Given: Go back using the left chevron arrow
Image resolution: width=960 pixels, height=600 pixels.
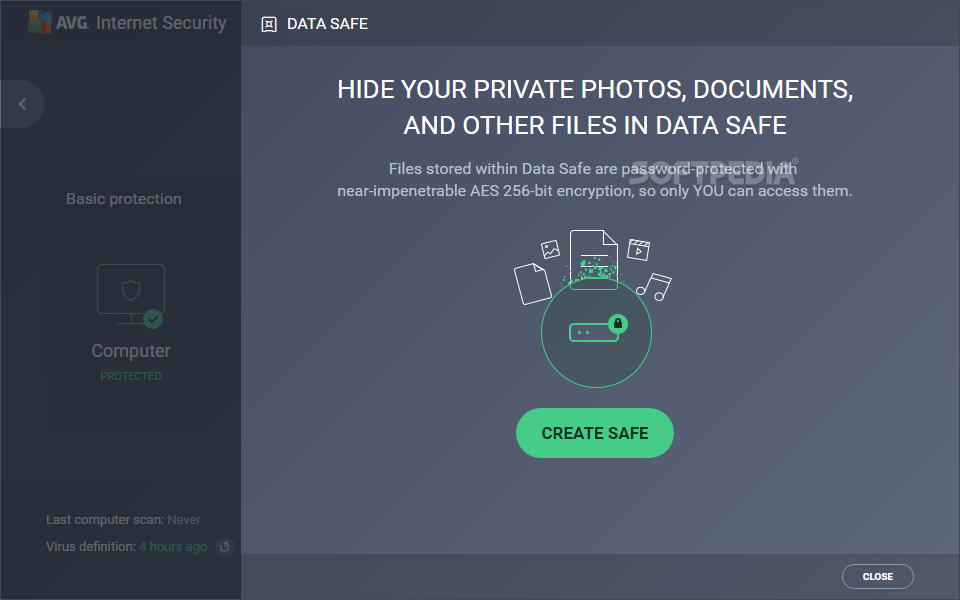Looking at the screenshot, I should (x=23, y=104).
